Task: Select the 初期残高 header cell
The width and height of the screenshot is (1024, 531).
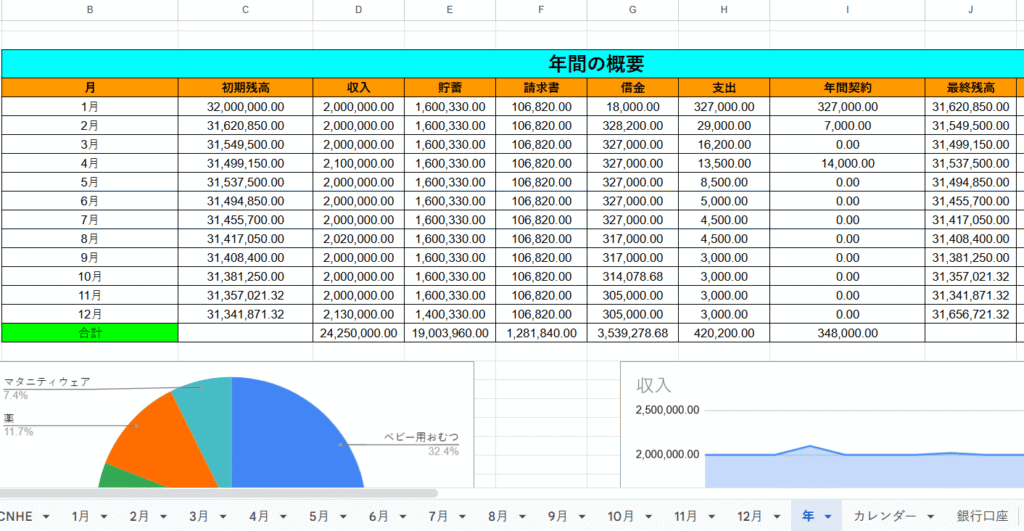Action: pos(246,88)
